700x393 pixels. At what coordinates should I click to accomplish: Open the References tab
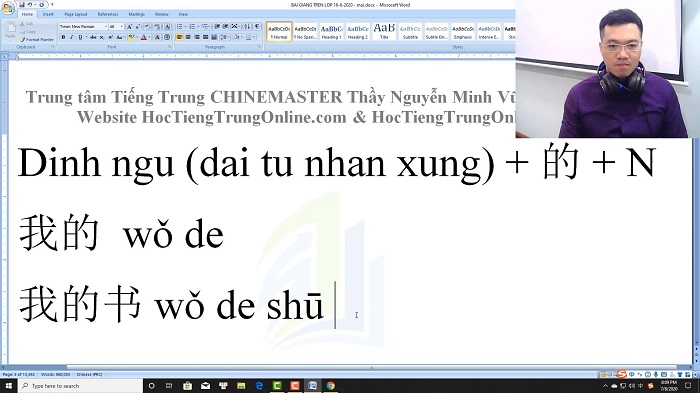(108, 14)
